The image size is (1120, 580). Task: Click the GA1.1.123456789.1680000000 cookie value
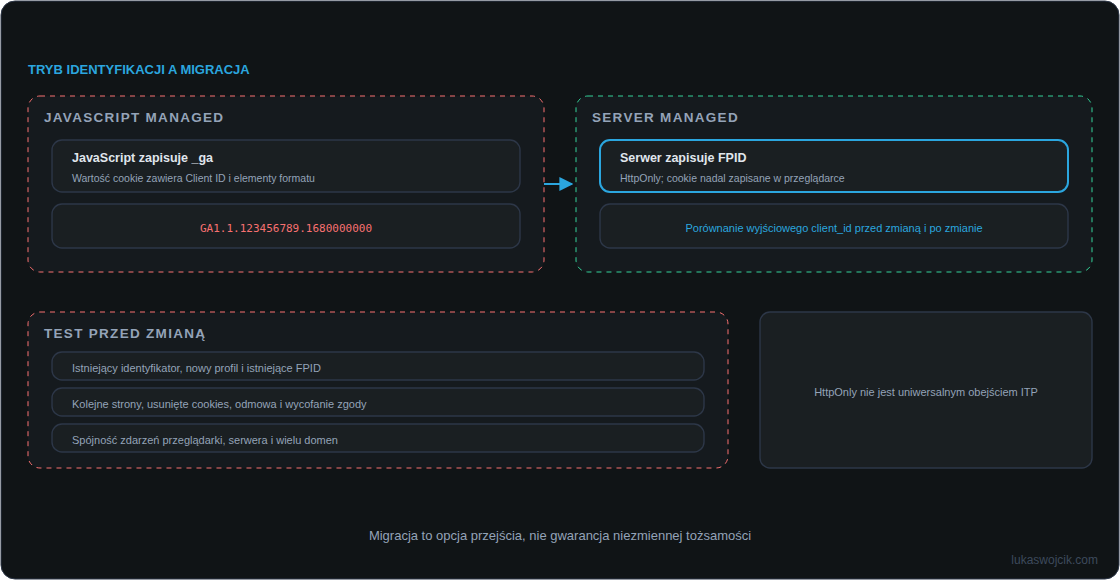286,229
